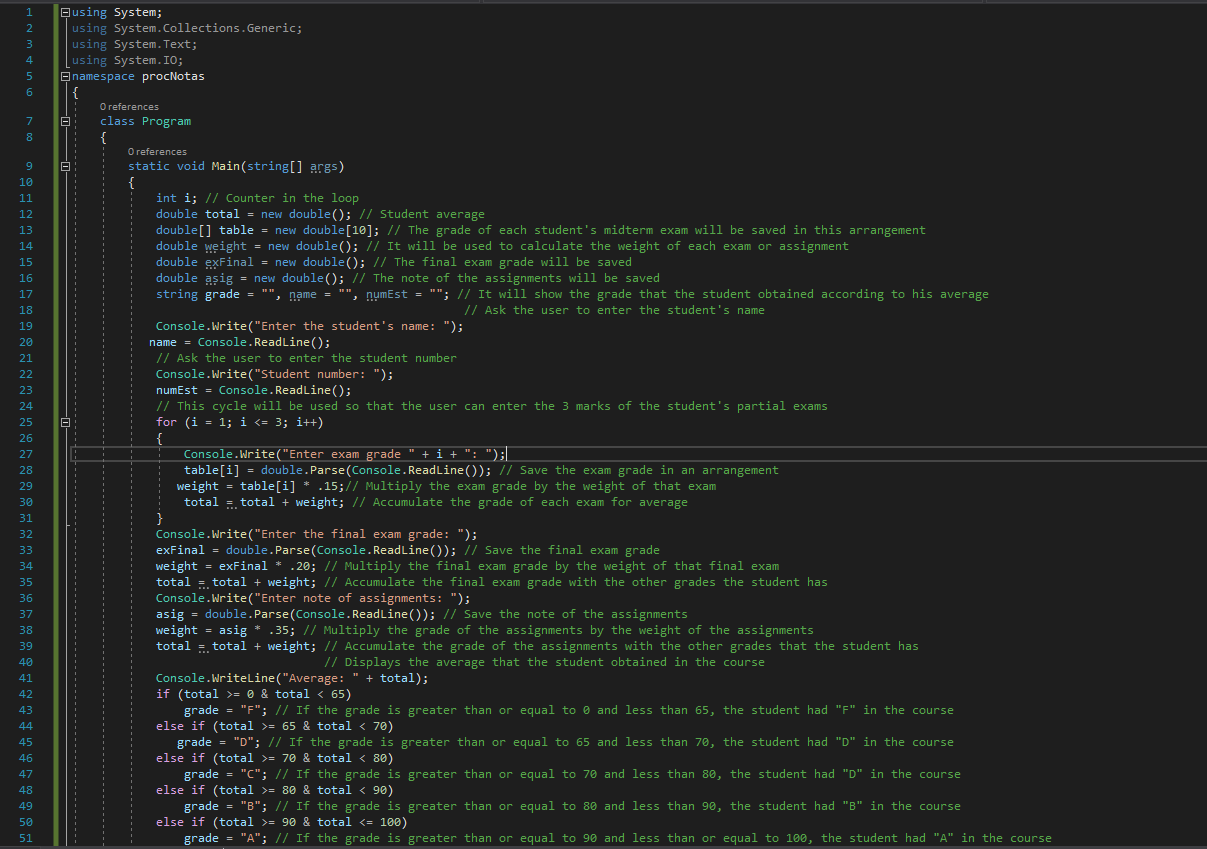Collapse the Program class body
Screen dimensions: 1207x849
(x=65, y=122)
